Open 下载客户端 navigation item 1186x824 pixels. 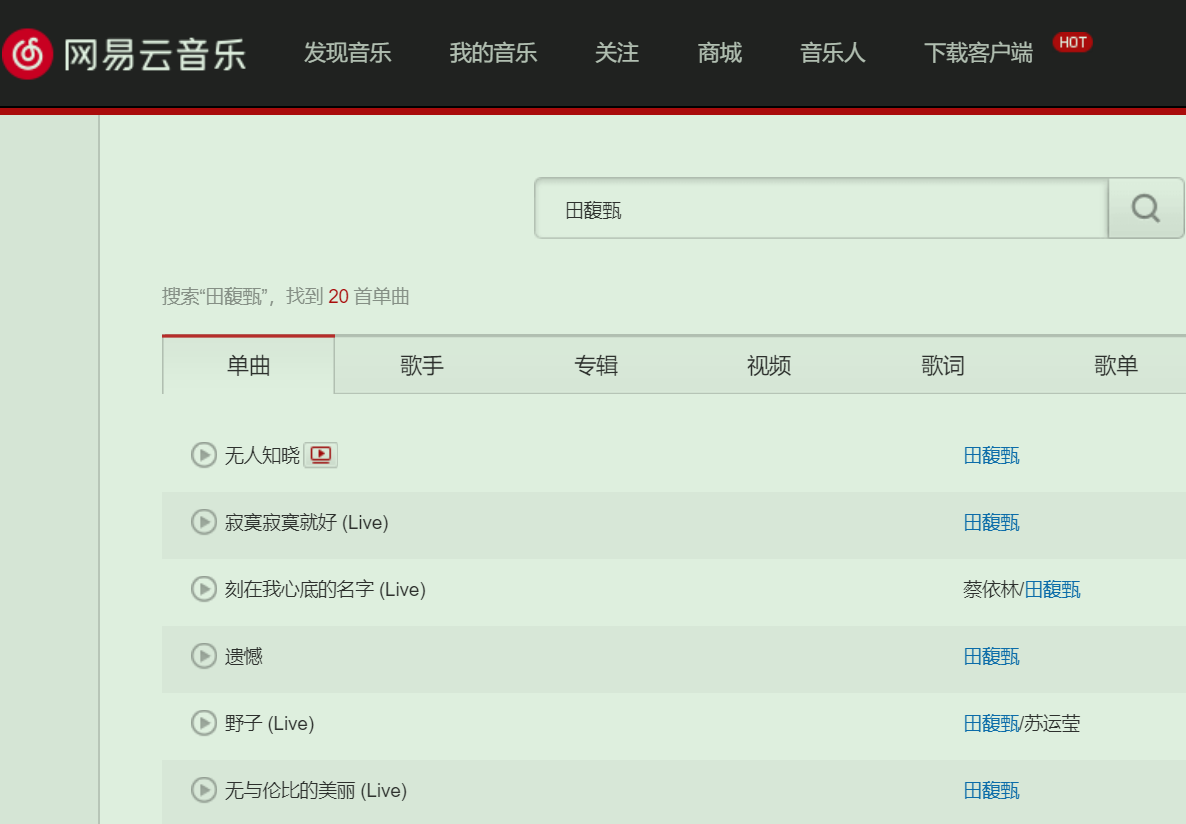click(x=978, y=53)
